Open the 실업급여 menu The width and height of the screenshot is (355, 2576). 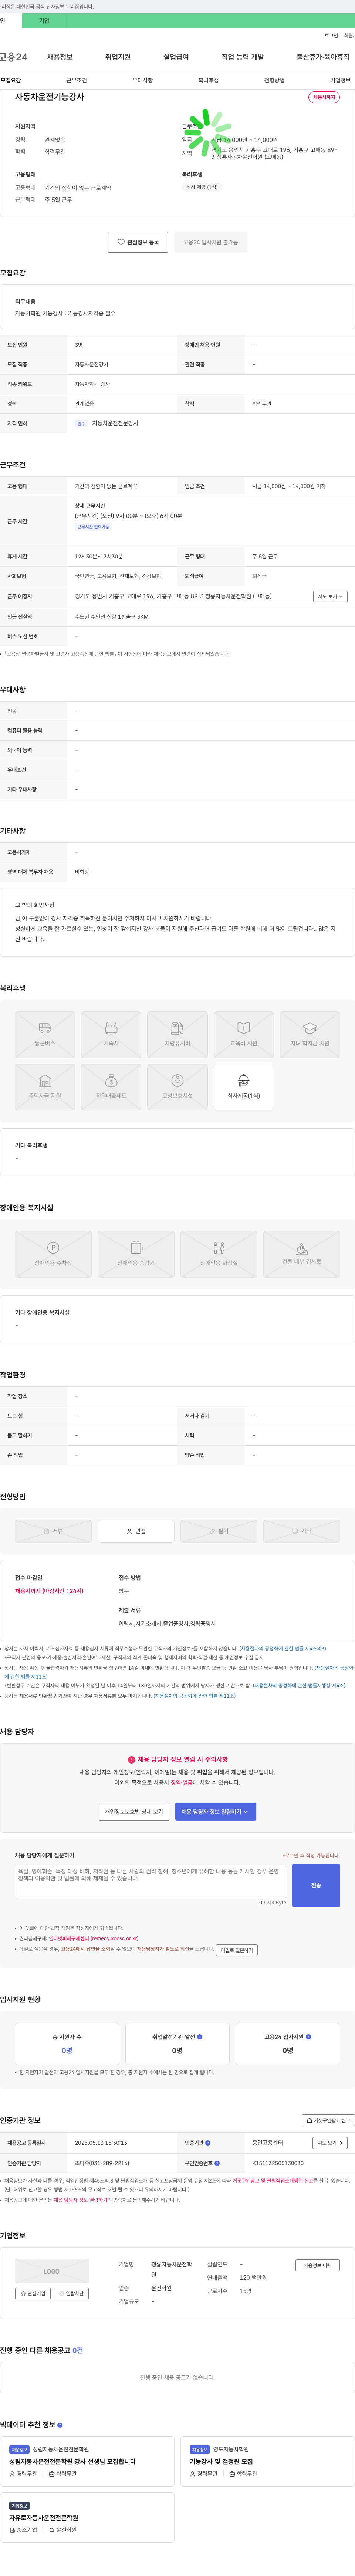pyautogui.click(x=176, y=57)
